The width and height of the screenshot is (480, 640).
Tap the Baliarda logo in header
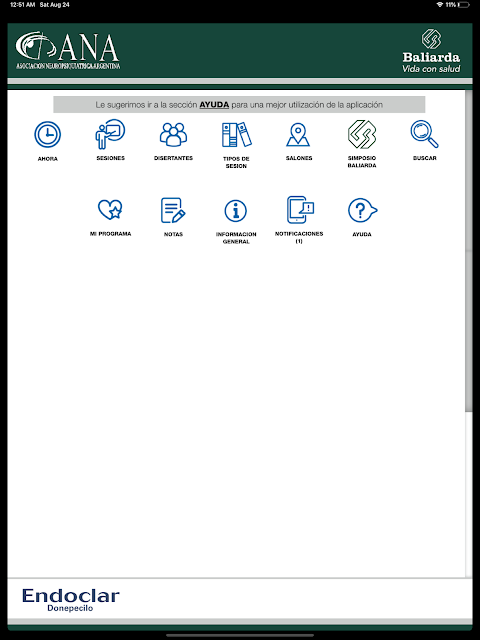[431, 51]
